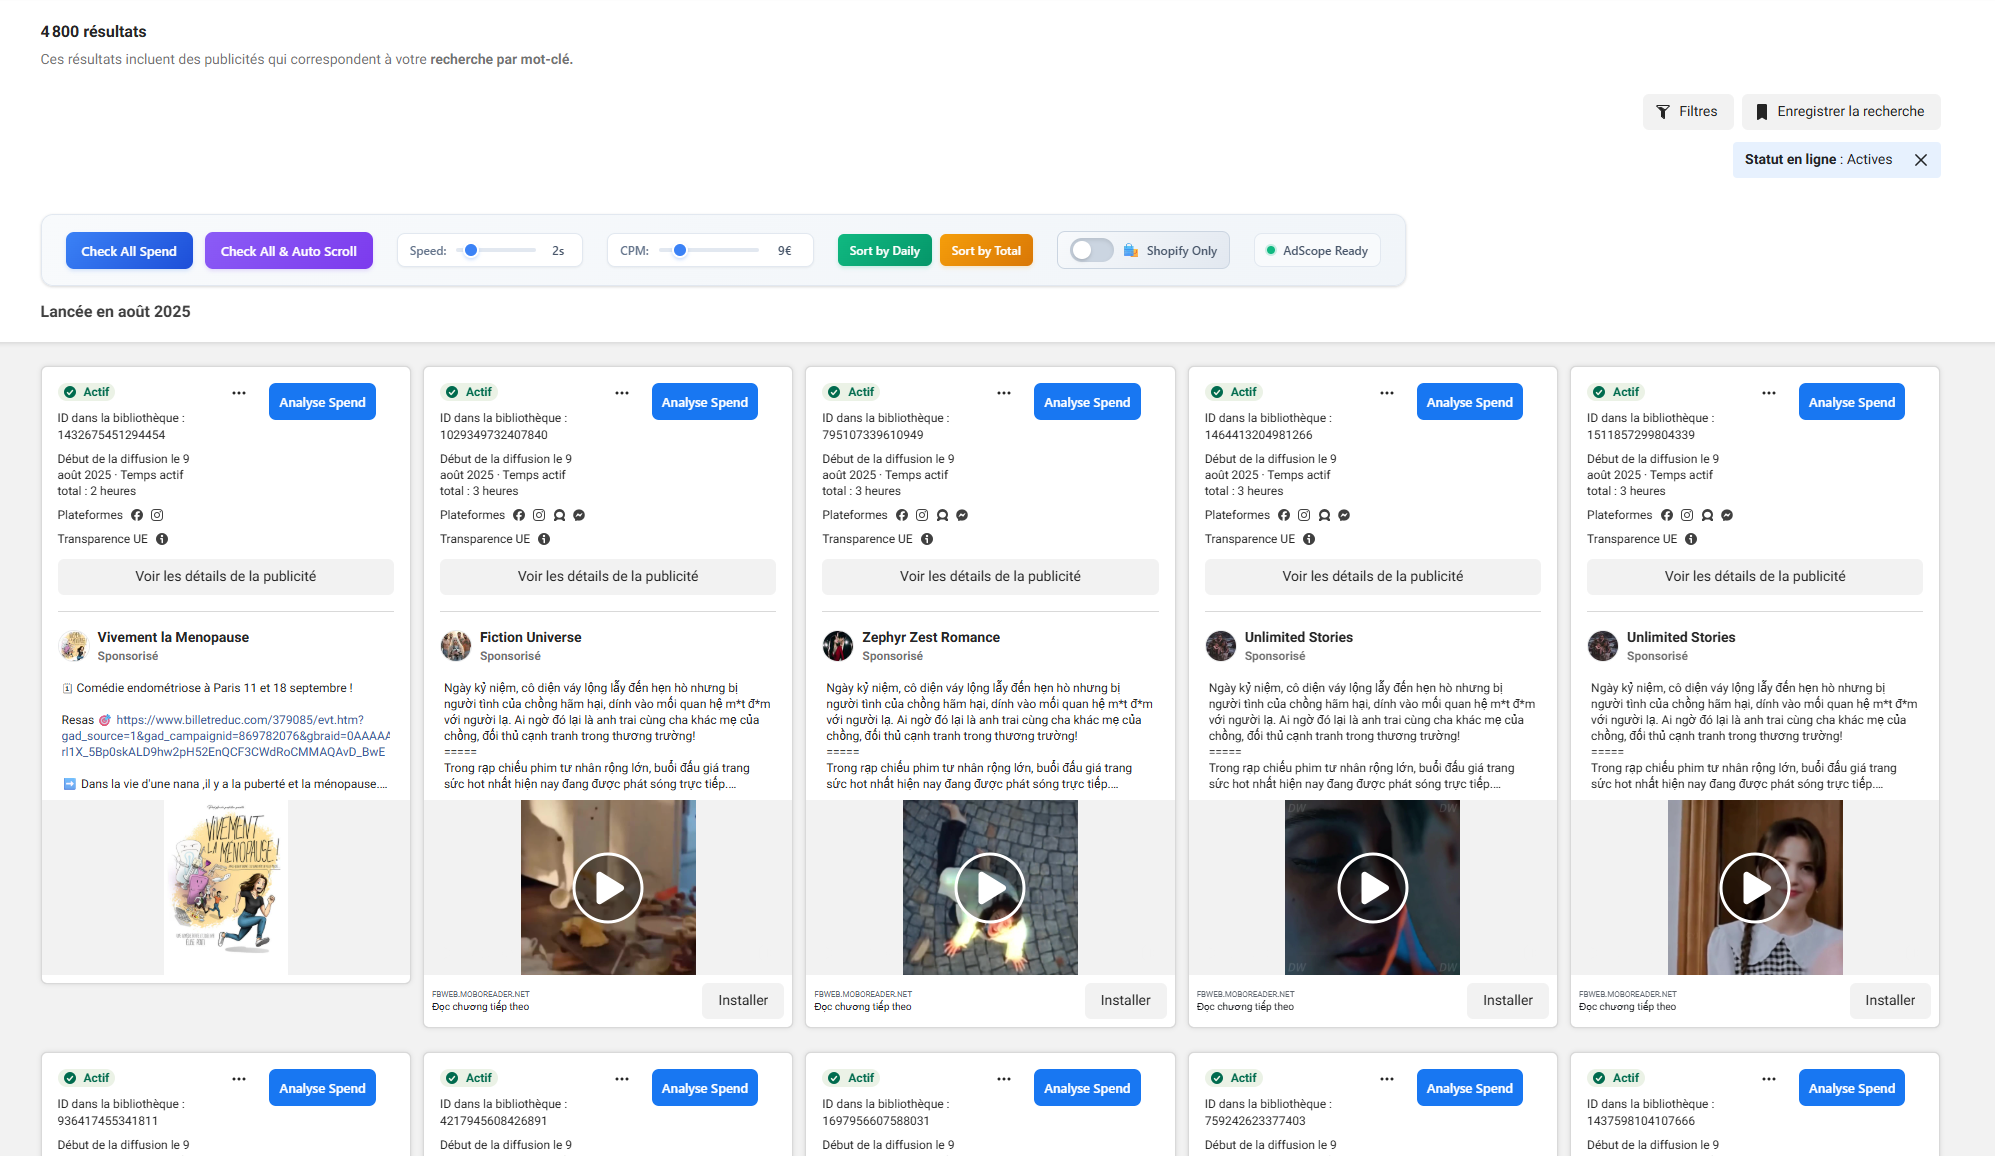Click Messenger platform icon on fourth ad card

(x=1344, y=515)
